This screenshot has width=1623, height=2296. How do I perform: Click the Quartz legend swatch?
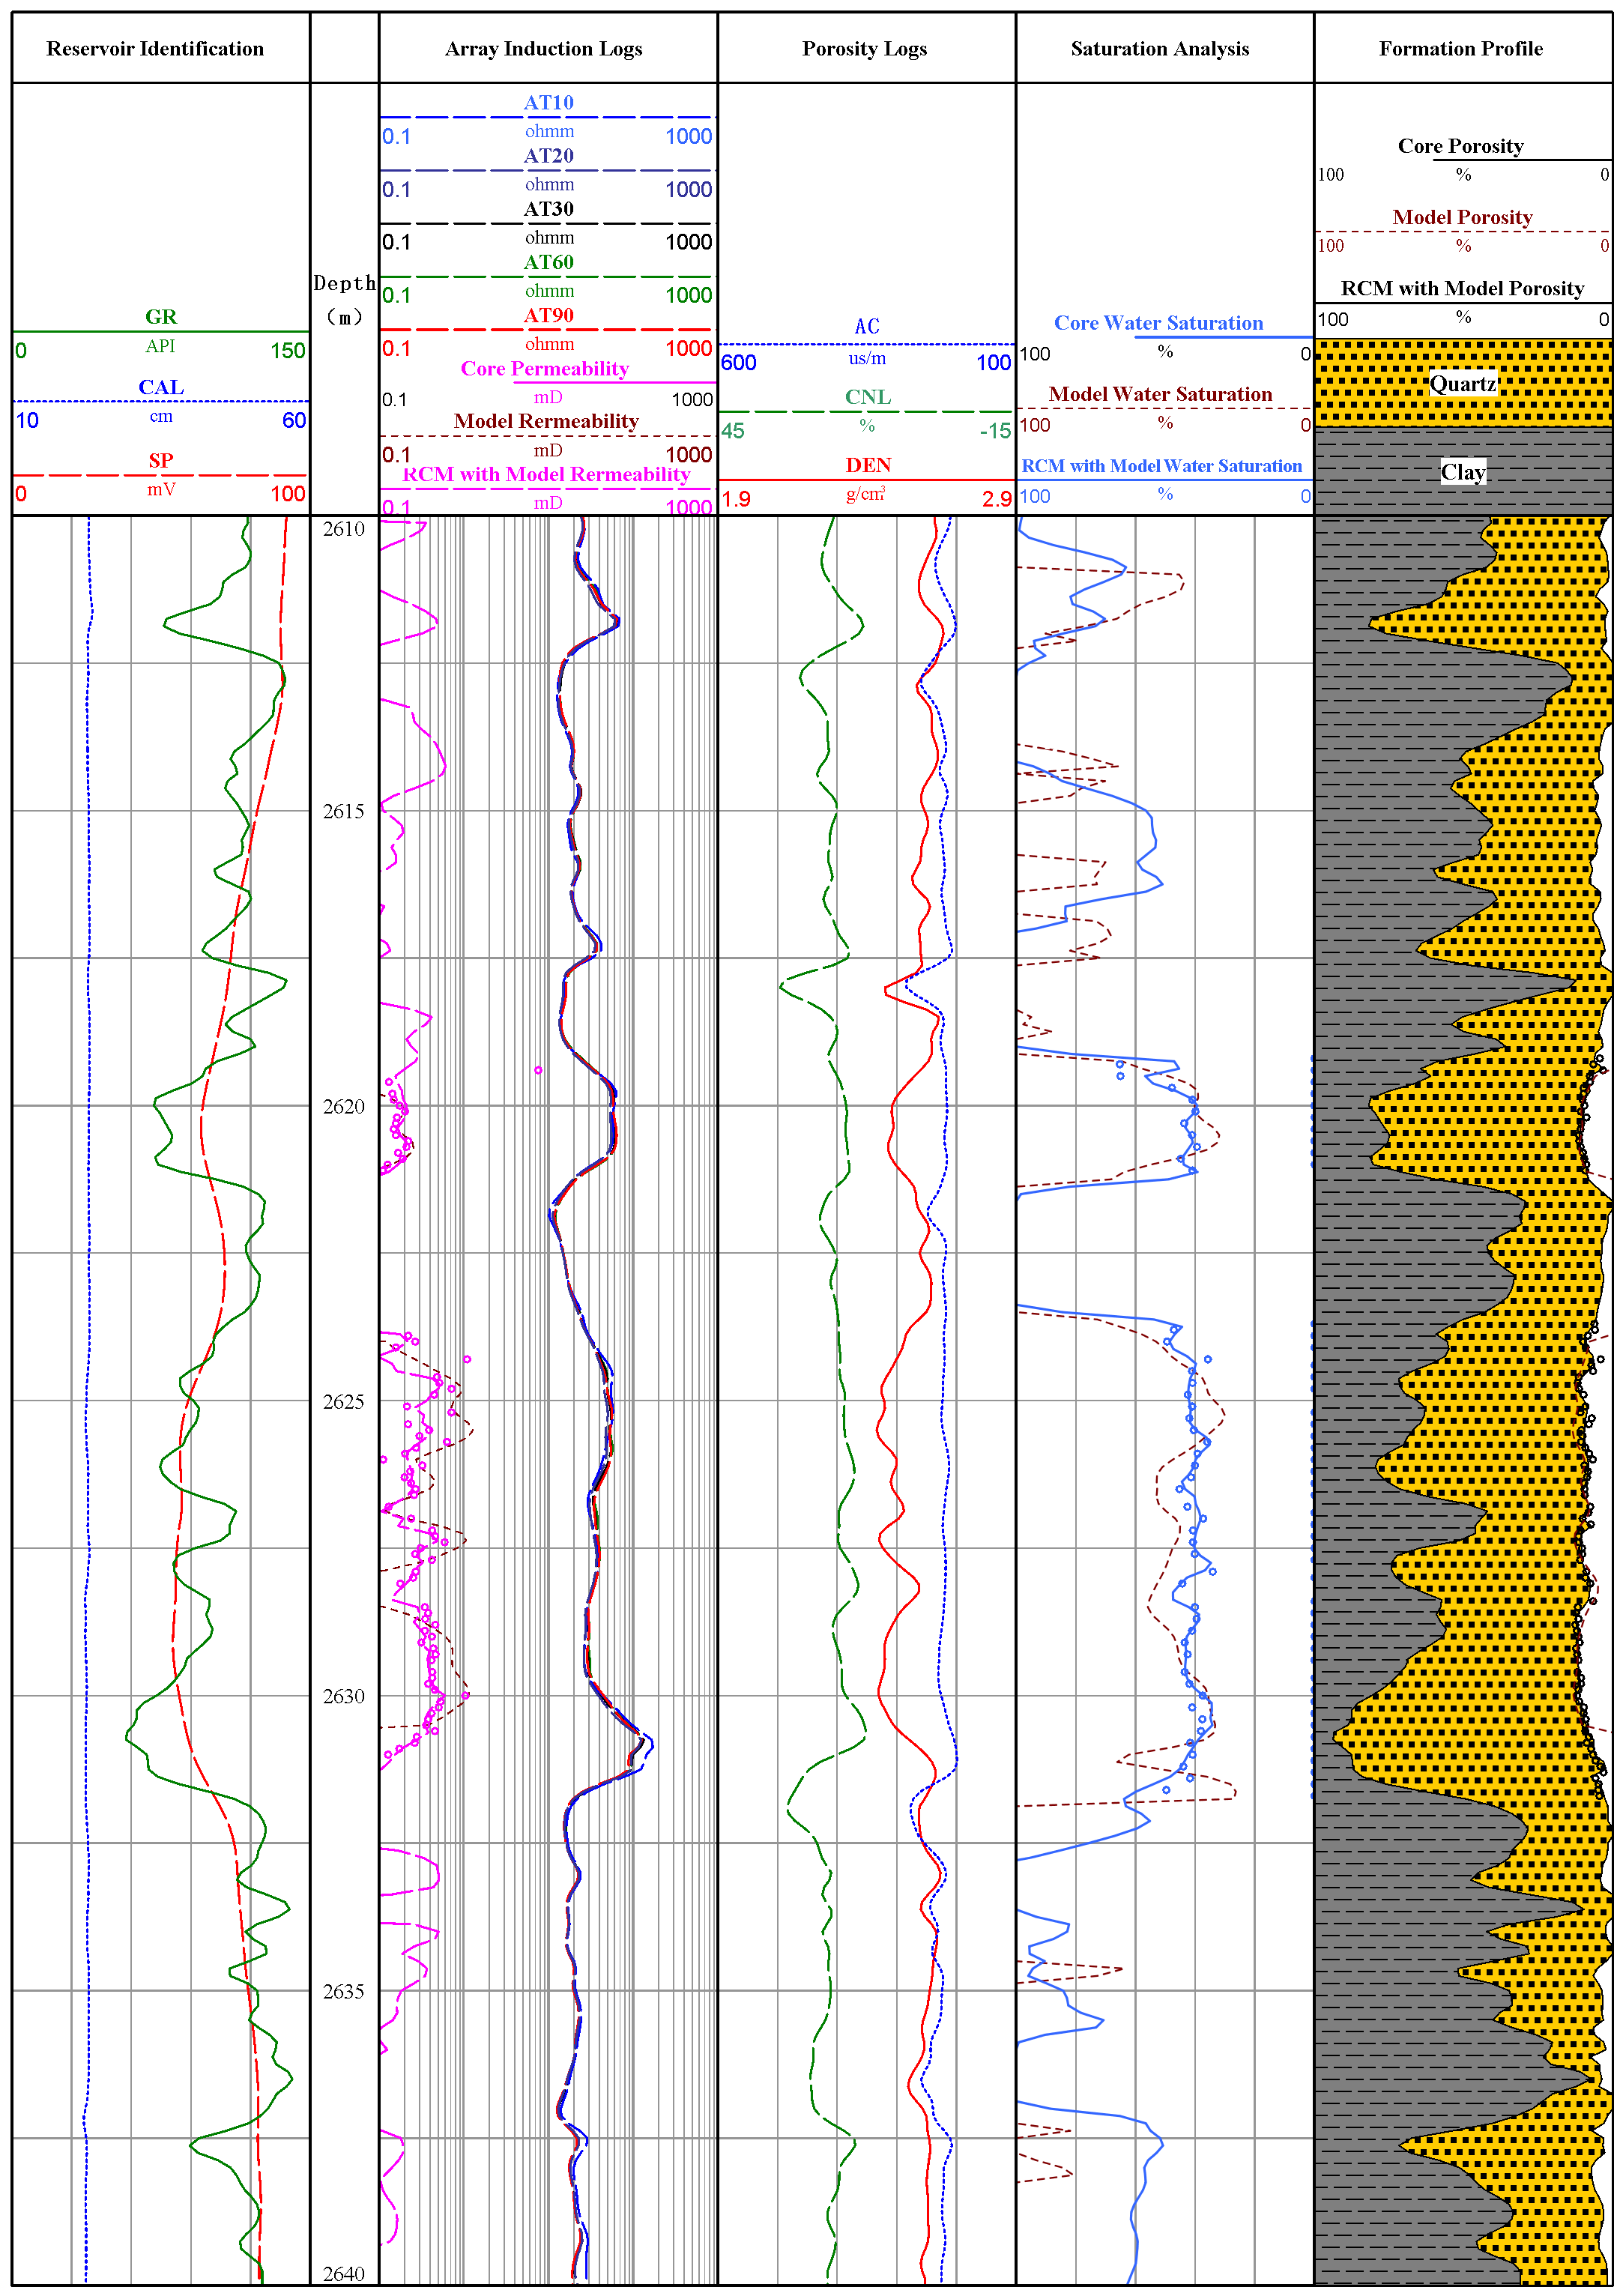[1462, 384]
